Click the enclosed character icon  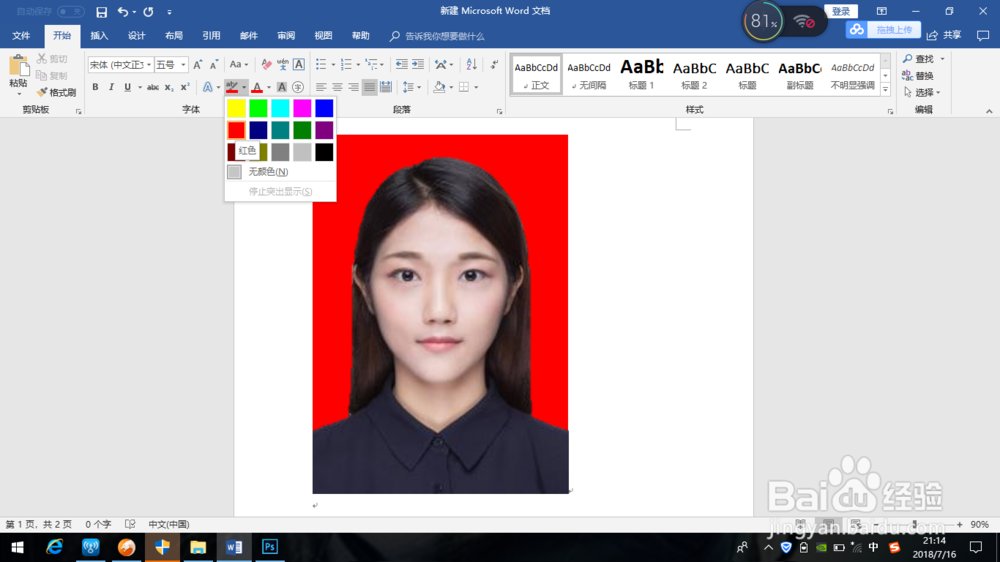click(x=298, y=87)
